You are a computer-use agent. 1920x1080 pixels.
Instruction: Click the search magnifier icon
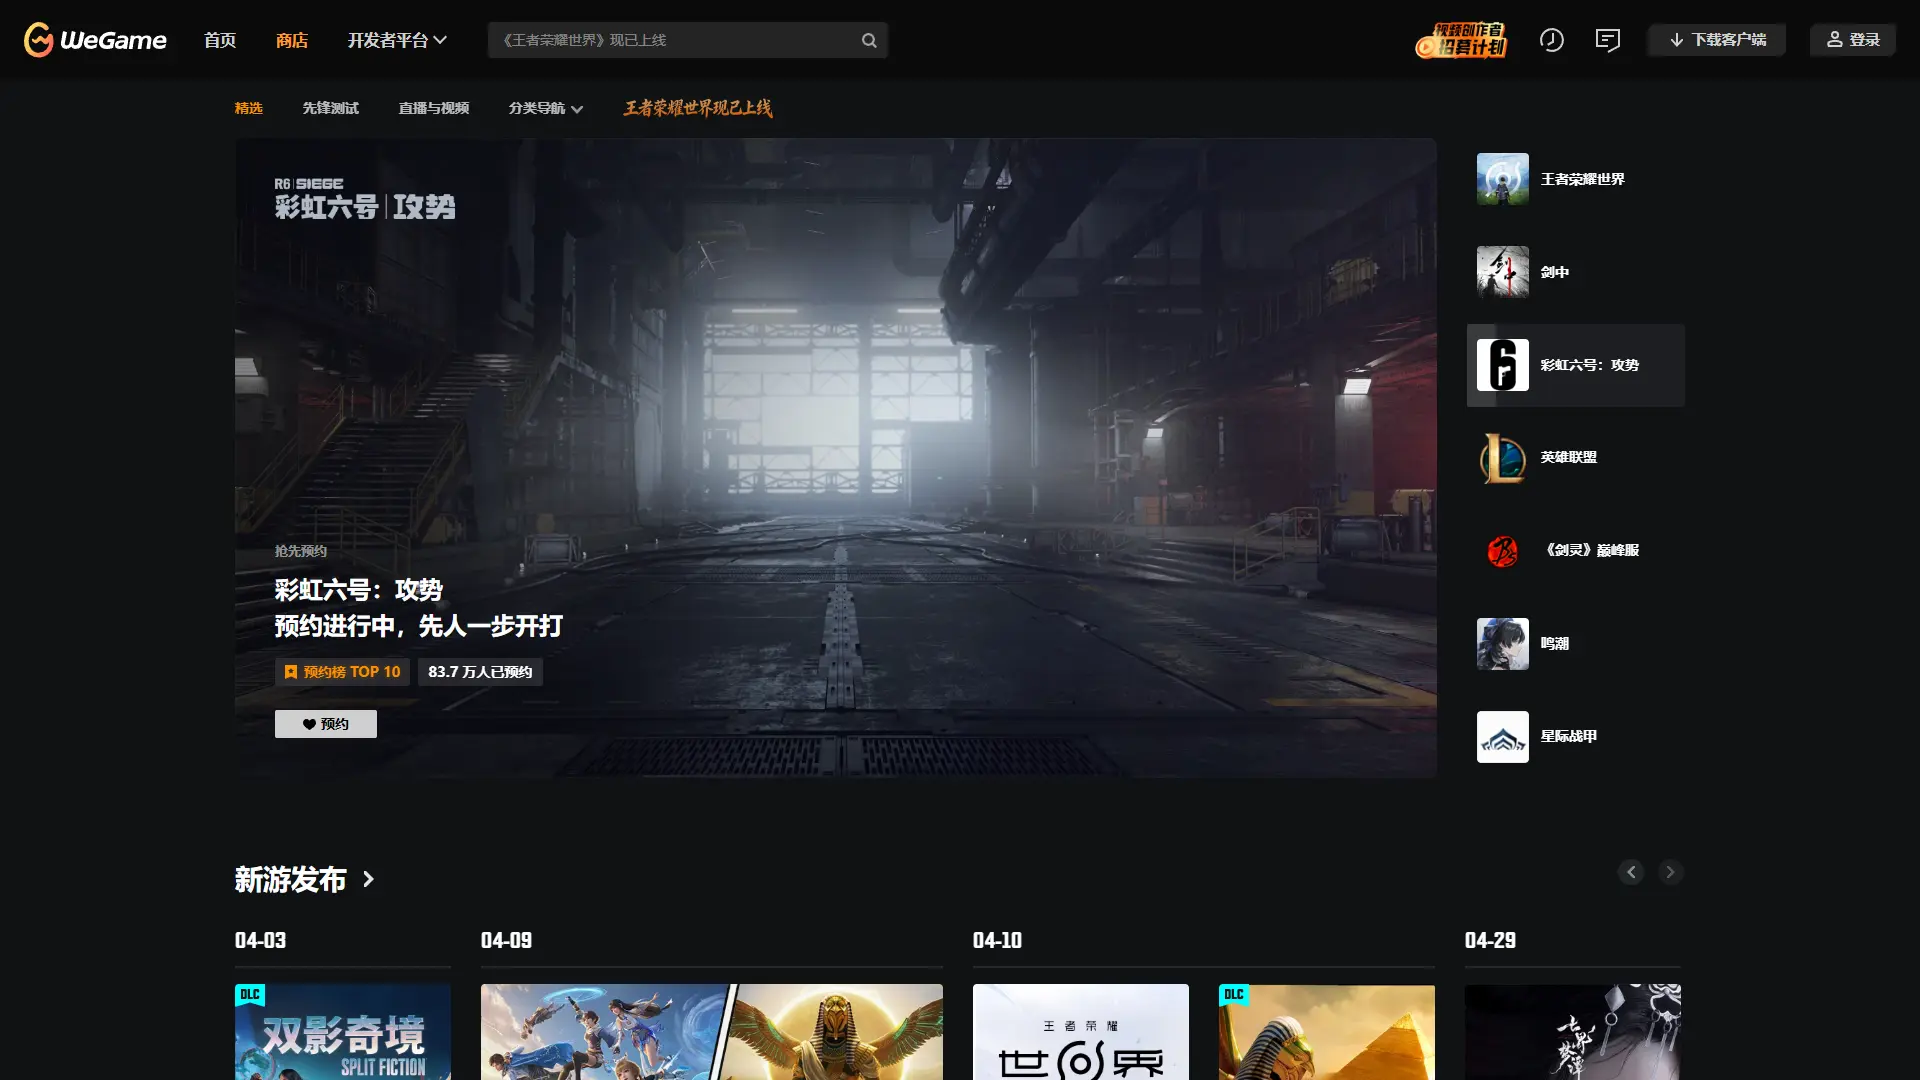[x=869, y=40]
